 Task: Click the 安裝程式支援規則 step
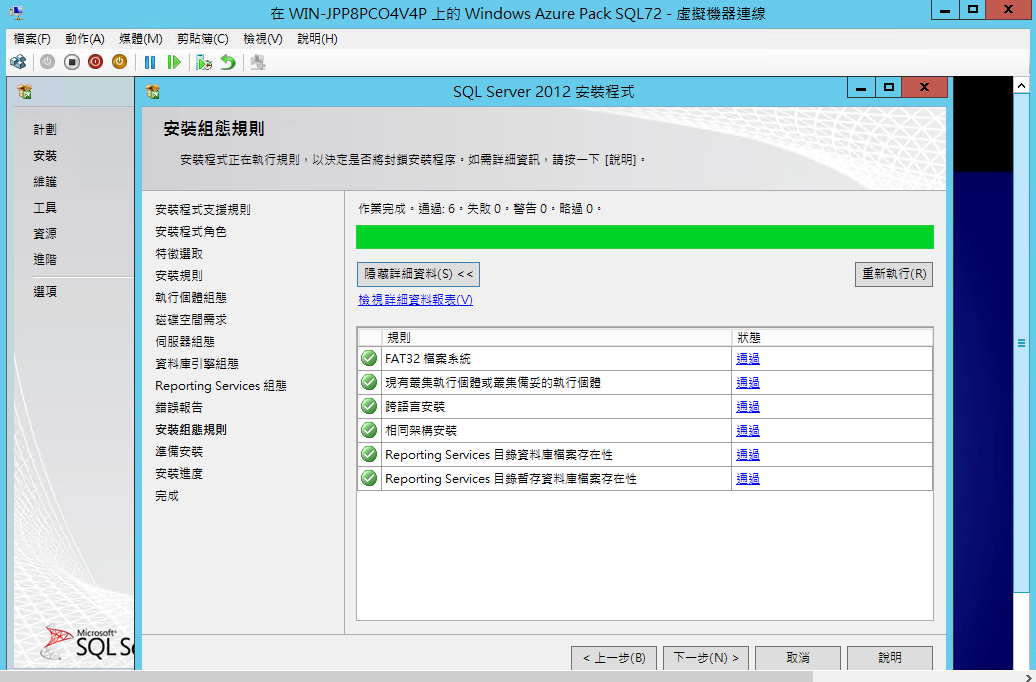click(x=203, y=209)
